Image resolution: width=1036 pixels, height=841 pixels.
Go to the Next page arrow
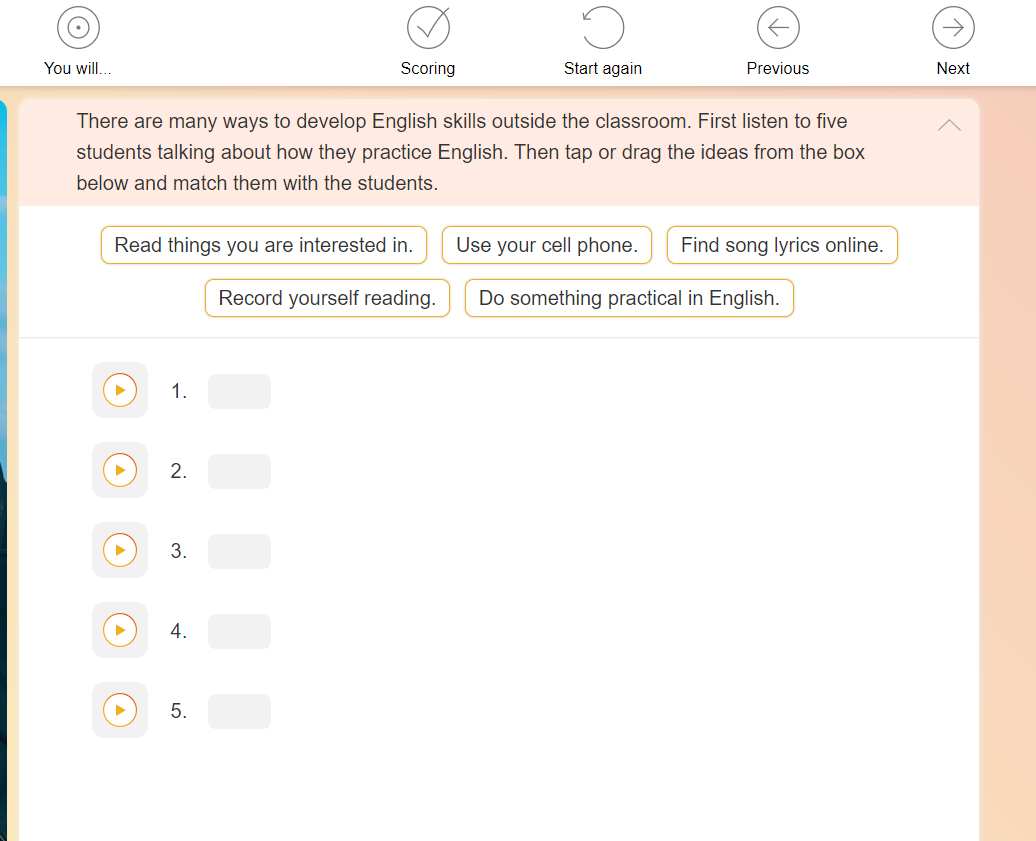click(953, 28)
